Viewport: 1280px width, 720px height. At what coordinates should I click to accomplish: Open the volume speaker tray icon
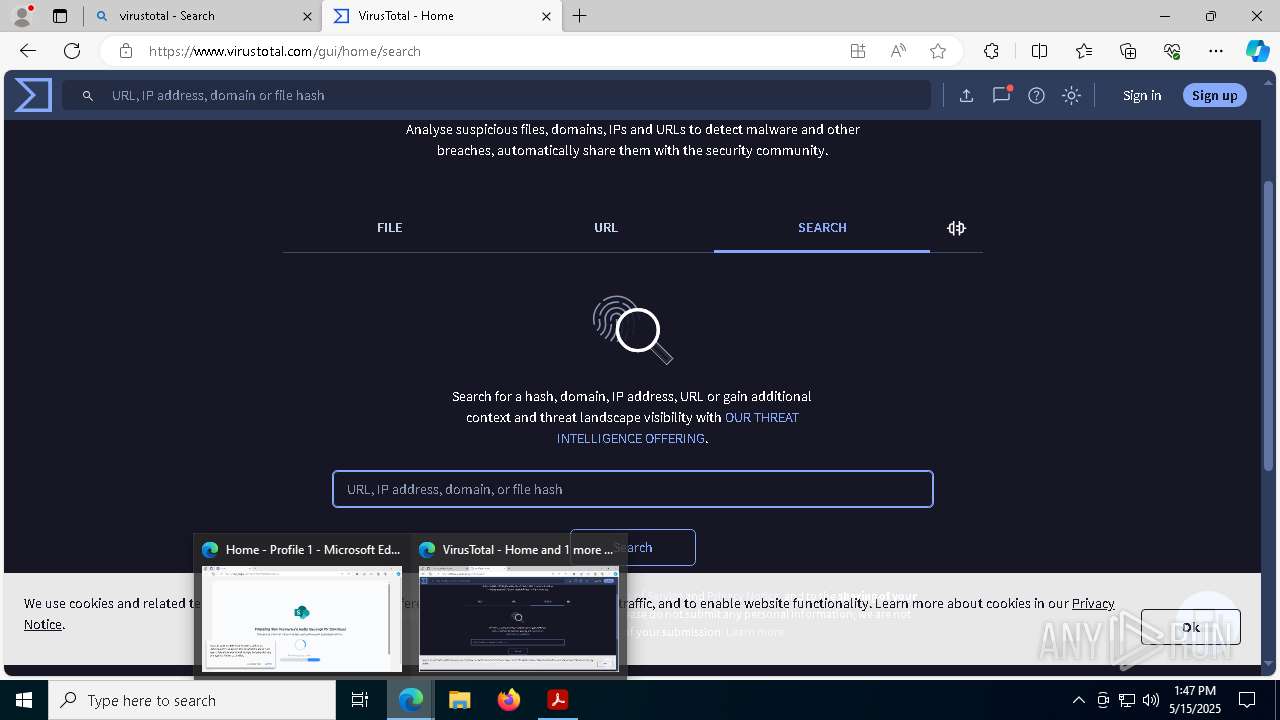1151,700
